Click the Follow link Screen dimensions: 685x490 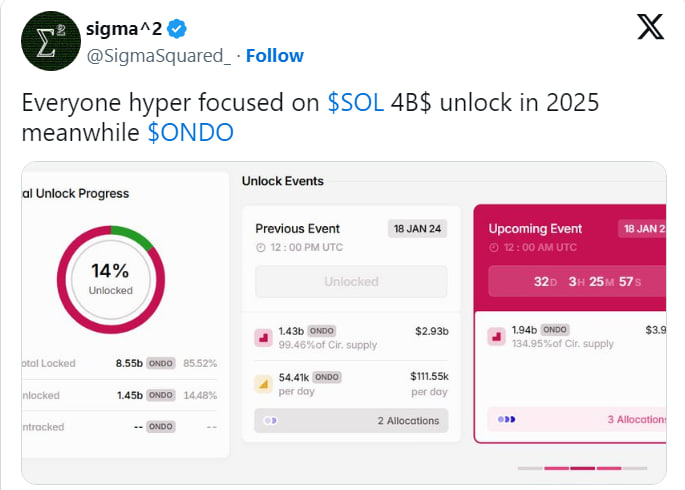click(275, 54)
